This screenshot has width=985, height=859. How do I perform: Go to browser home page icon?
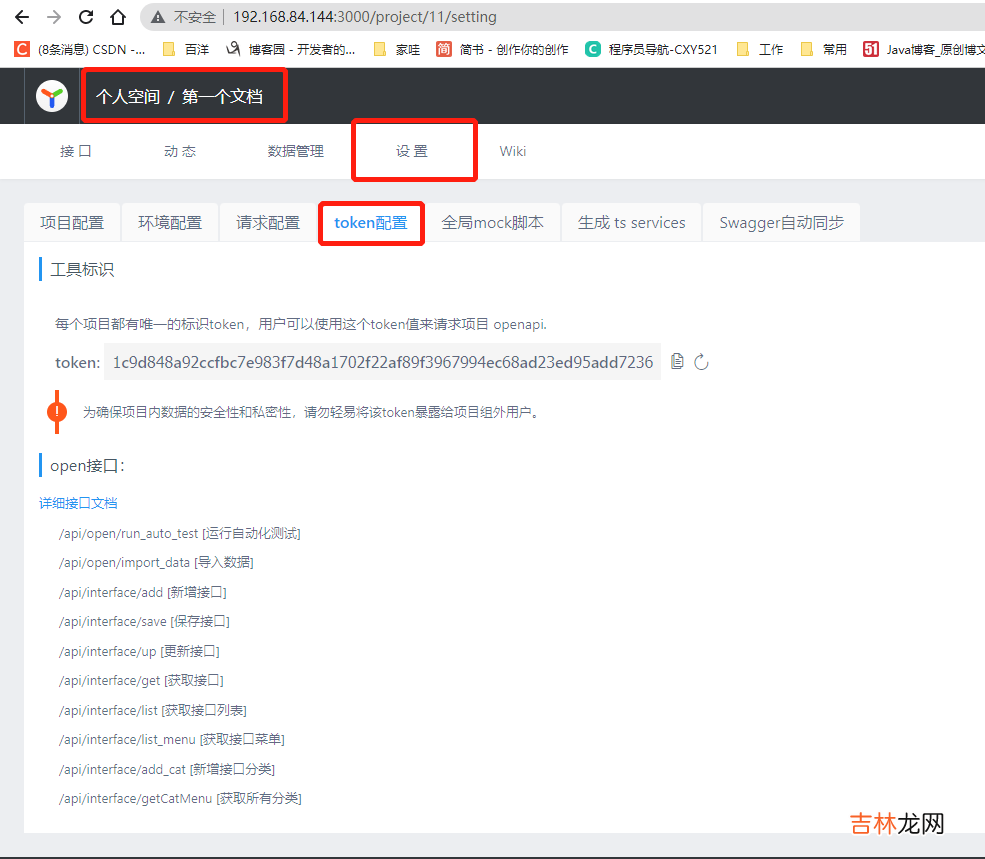tap(118, 17)
